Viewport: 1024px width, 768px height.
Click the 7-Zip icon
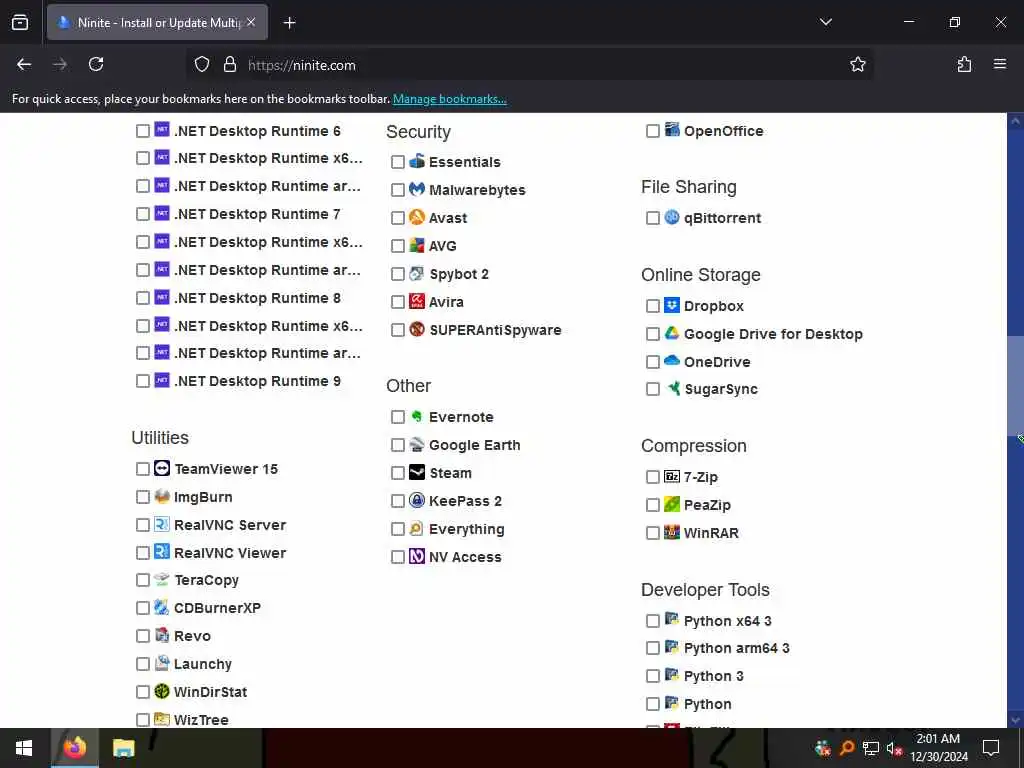point(672,476)
